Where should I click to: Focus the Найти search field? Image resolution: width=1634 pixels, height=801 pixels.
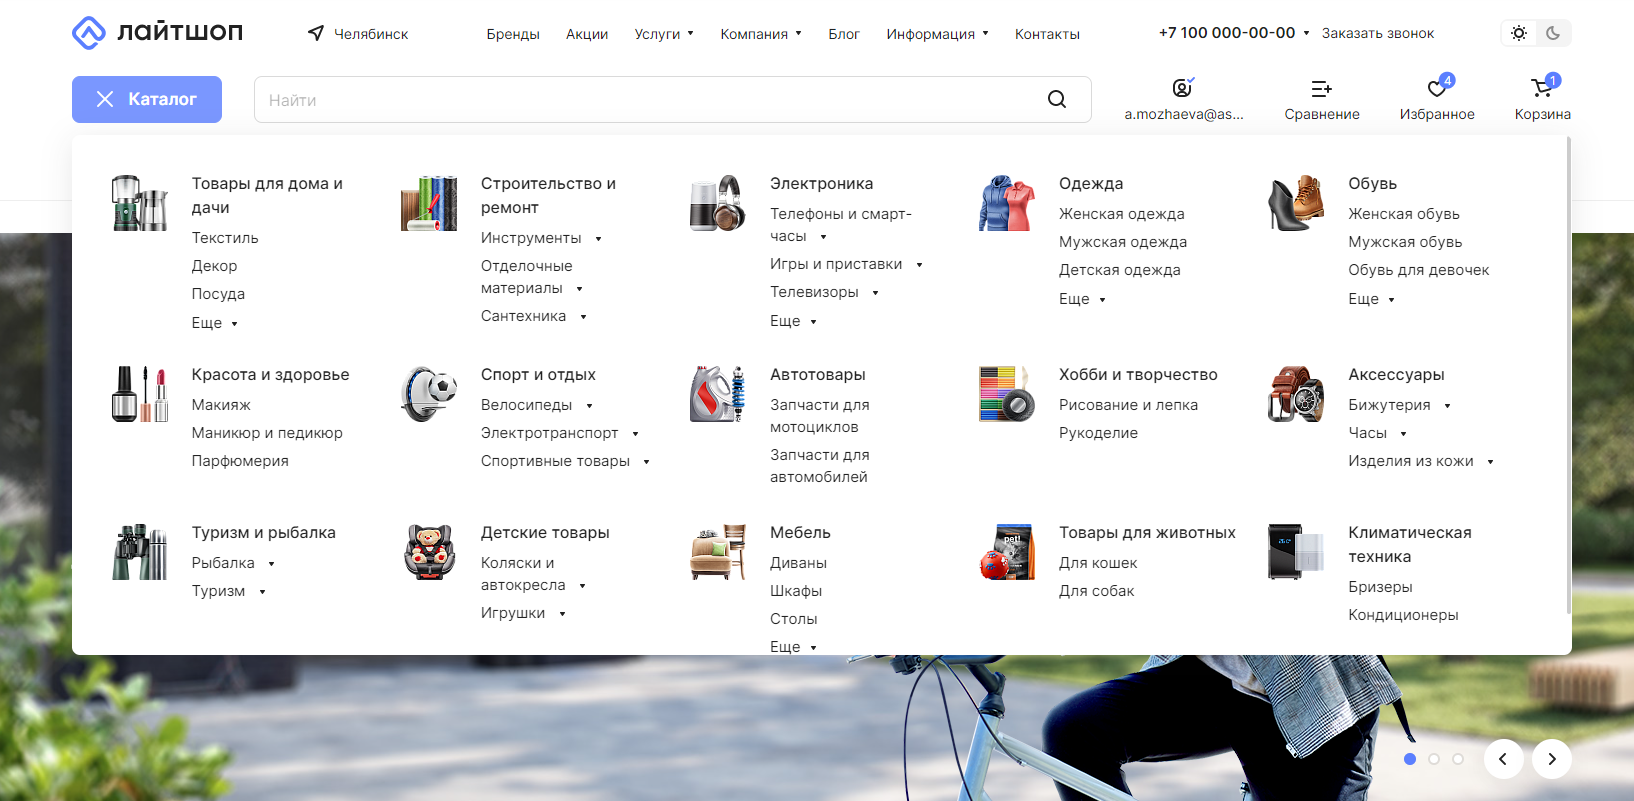point(672,99)
